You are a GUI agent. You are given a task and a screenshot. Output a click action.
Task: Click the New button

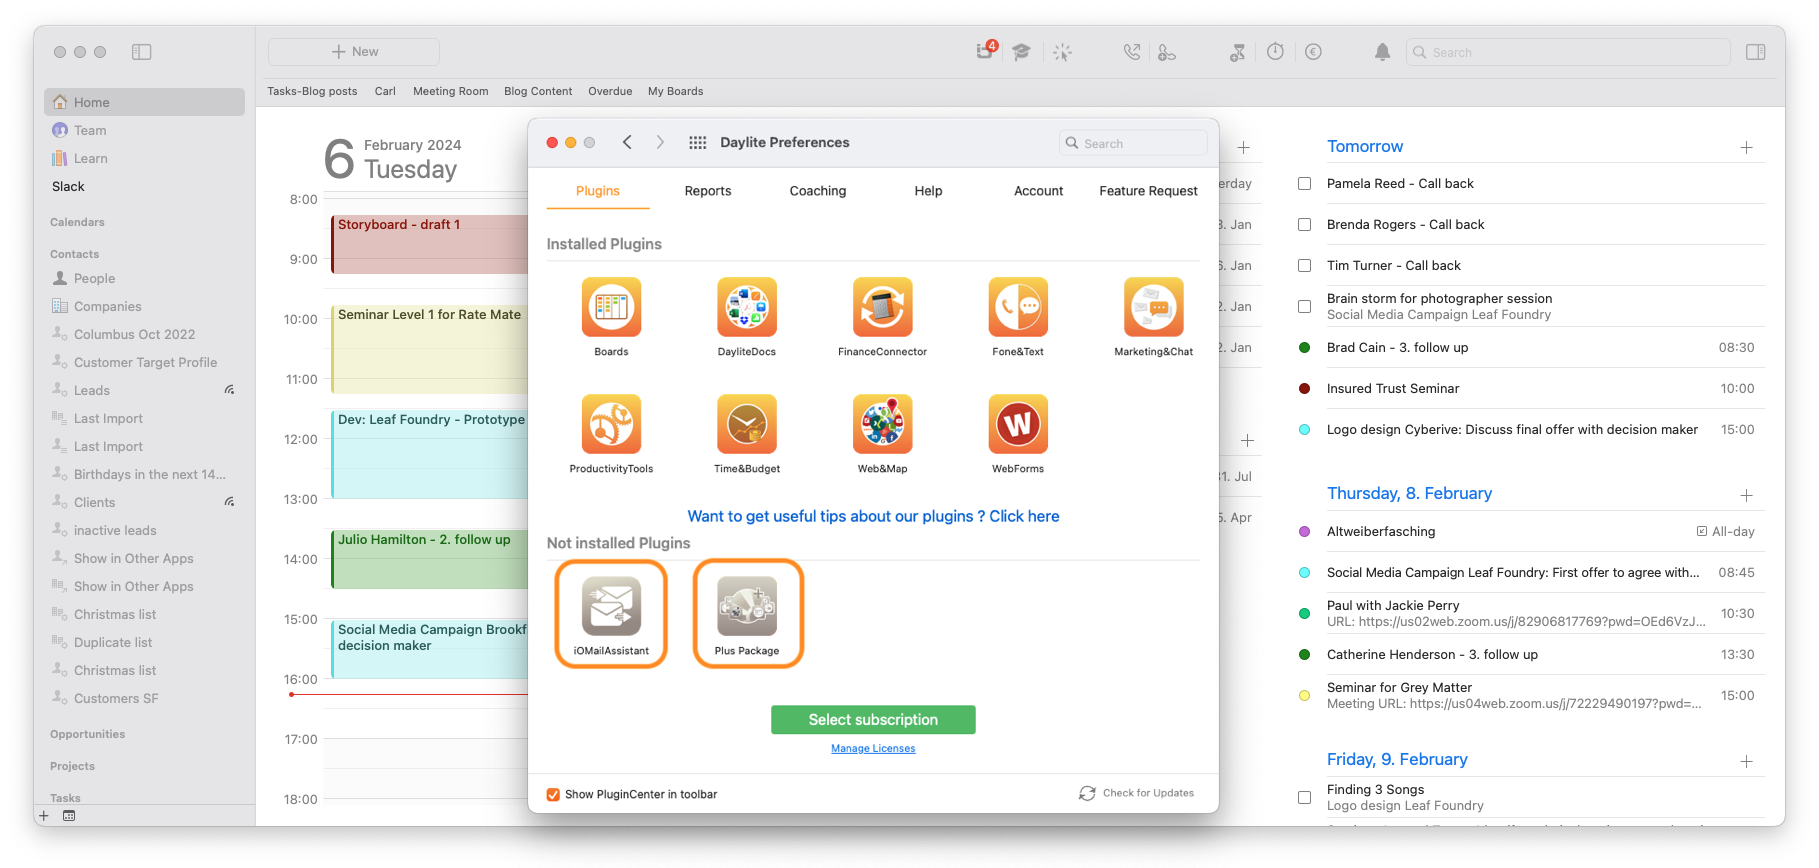click(x=354, y=52)
